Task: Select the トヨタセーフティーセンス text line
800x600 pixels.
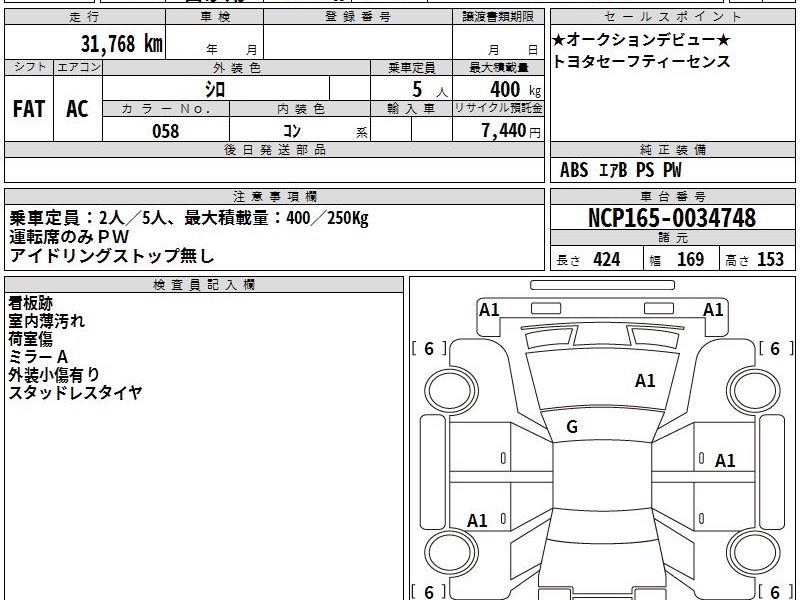Action: 641,61
